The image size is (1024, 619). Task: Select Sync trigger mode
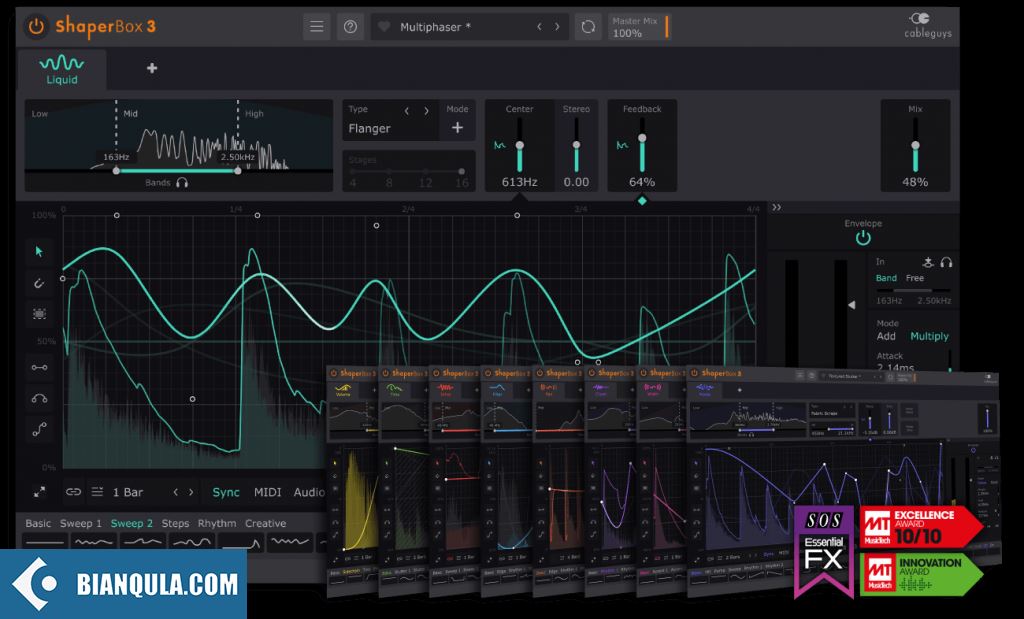tap(226, 492)
